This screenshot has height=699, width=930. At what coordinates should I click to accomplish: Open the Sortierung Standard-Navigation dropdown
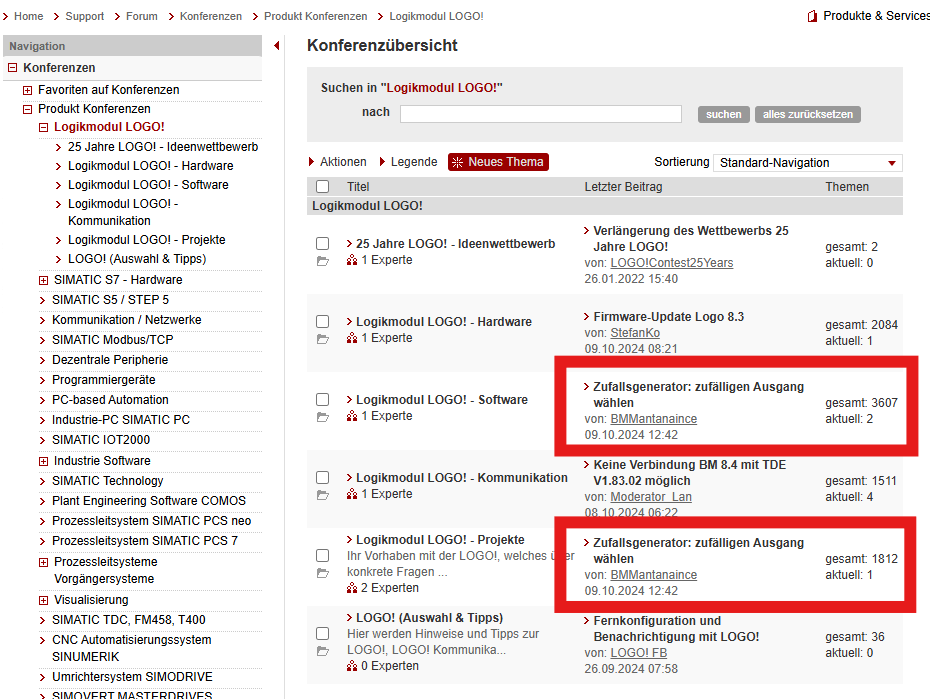click(807, 163)
